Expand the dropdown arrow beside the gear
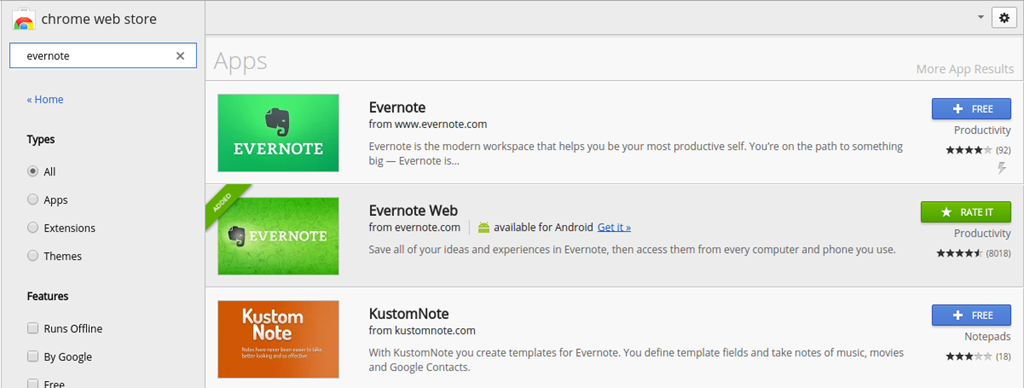 point(980,18)
